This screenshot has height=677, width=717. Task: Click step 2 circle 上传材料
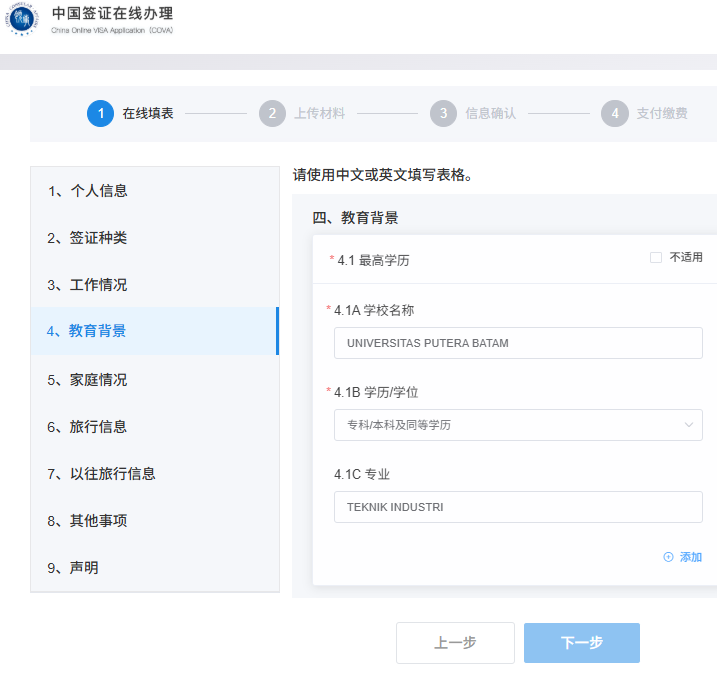tap(272, 113)
